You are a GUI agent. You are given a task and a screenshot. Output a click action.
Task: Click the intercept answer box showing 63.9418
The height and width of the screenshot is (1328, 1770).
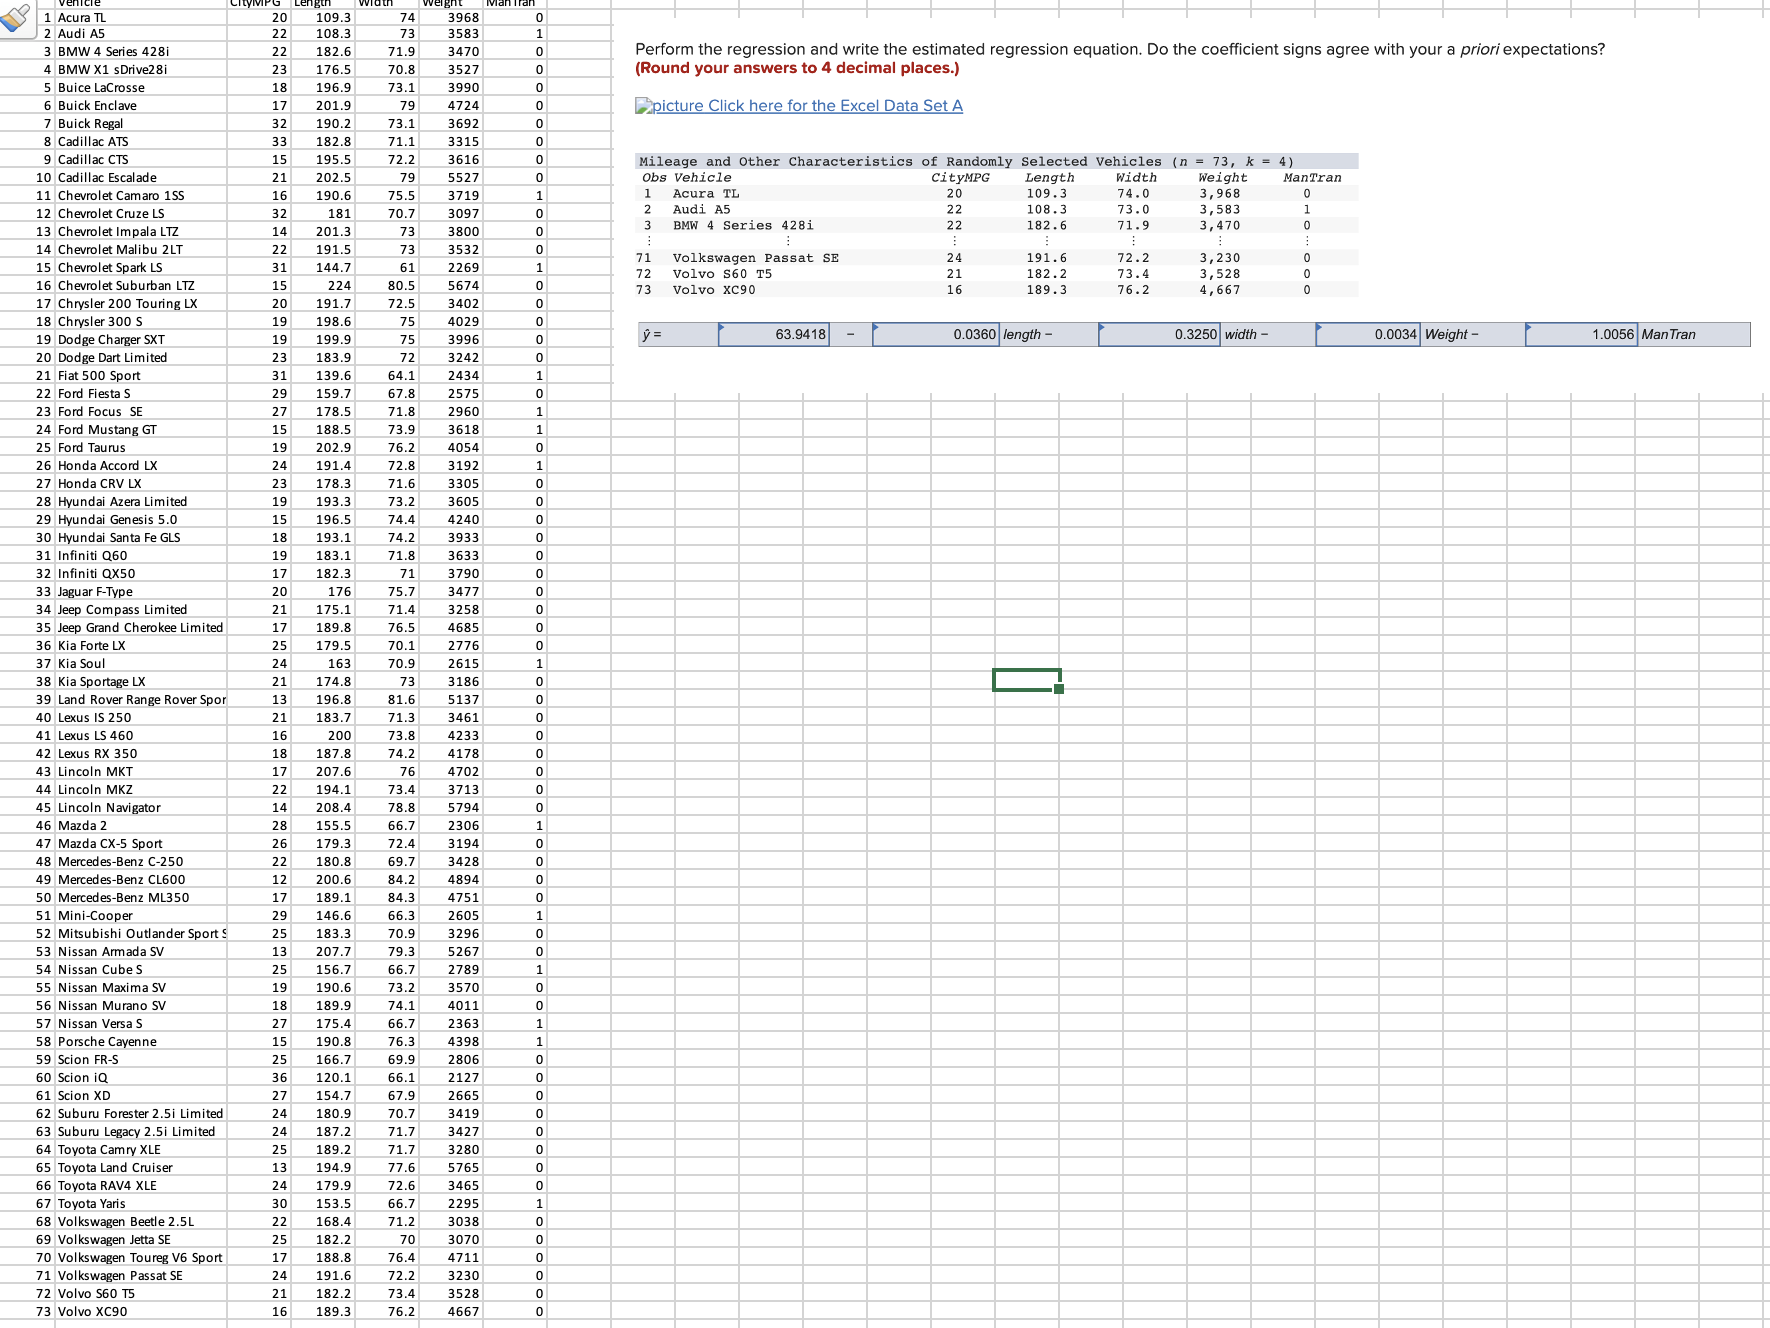[x=775, y=334]
